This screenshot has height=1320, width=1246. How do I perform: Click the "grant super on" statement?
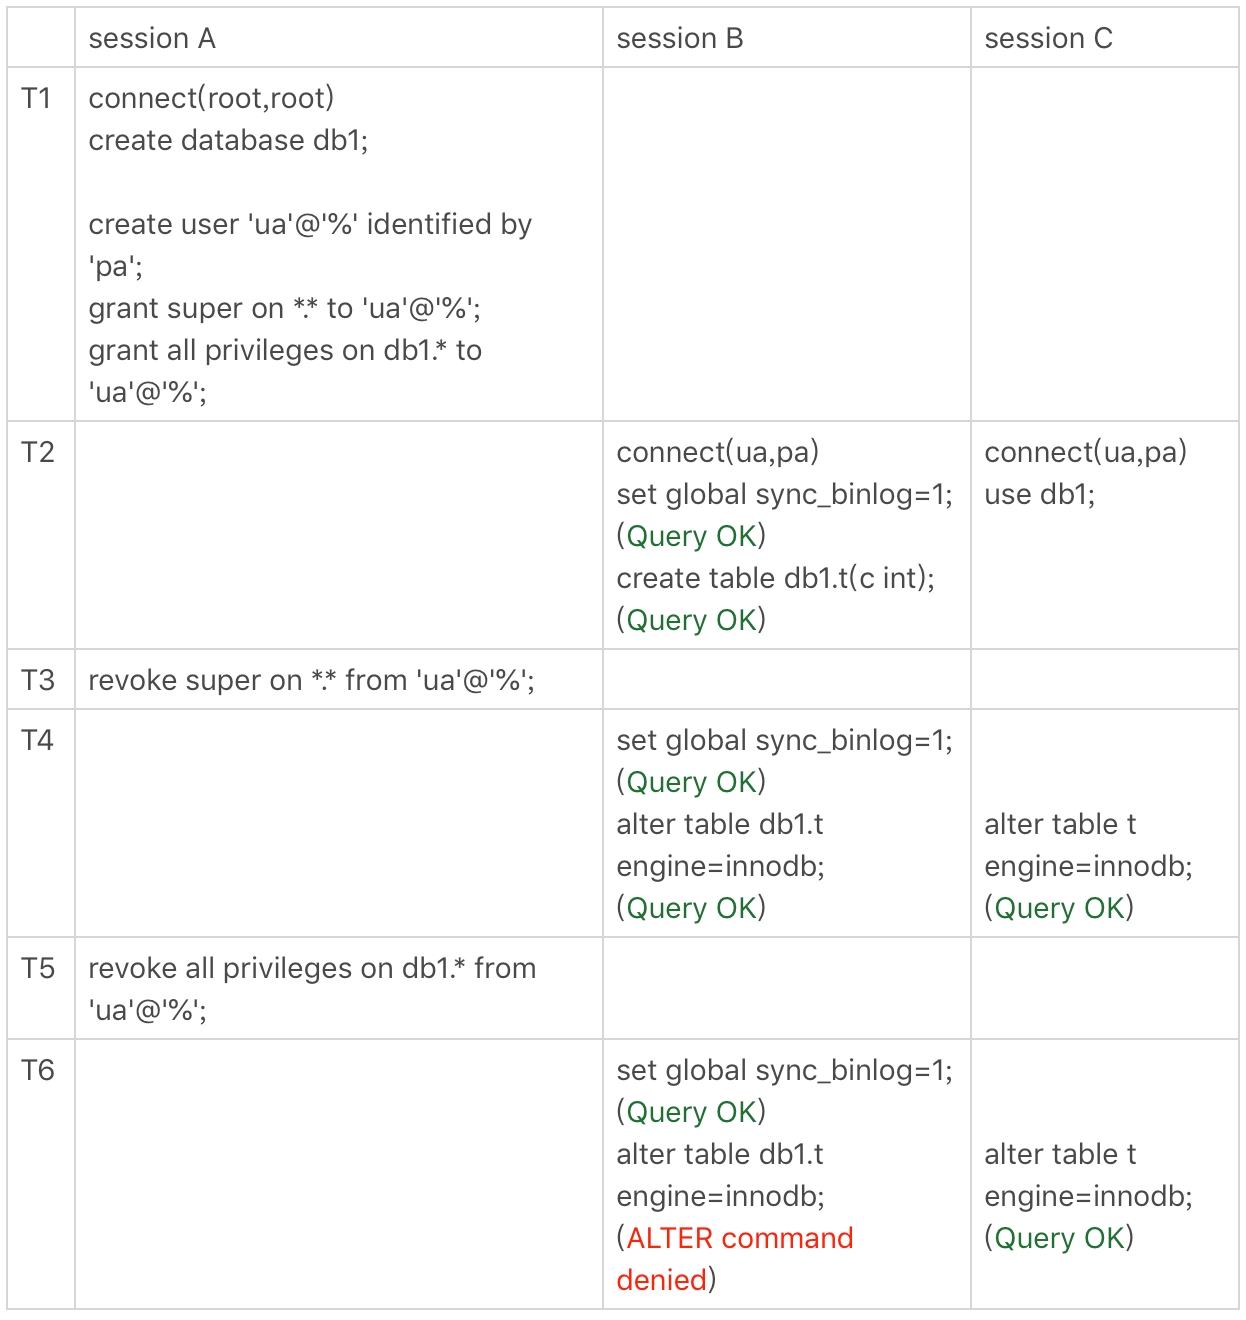284,308
